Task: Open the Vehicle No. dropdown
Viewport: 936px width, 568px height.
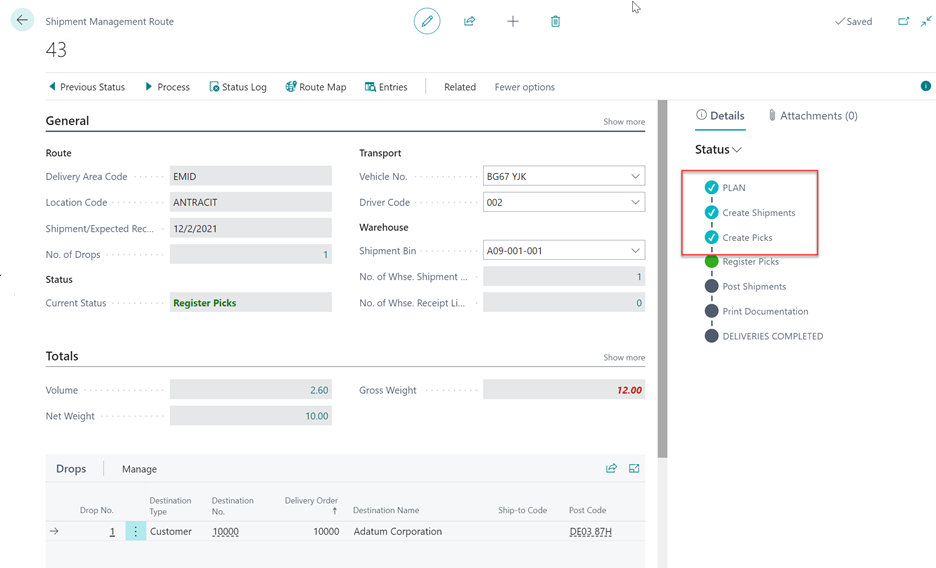Action: point(636,177)
